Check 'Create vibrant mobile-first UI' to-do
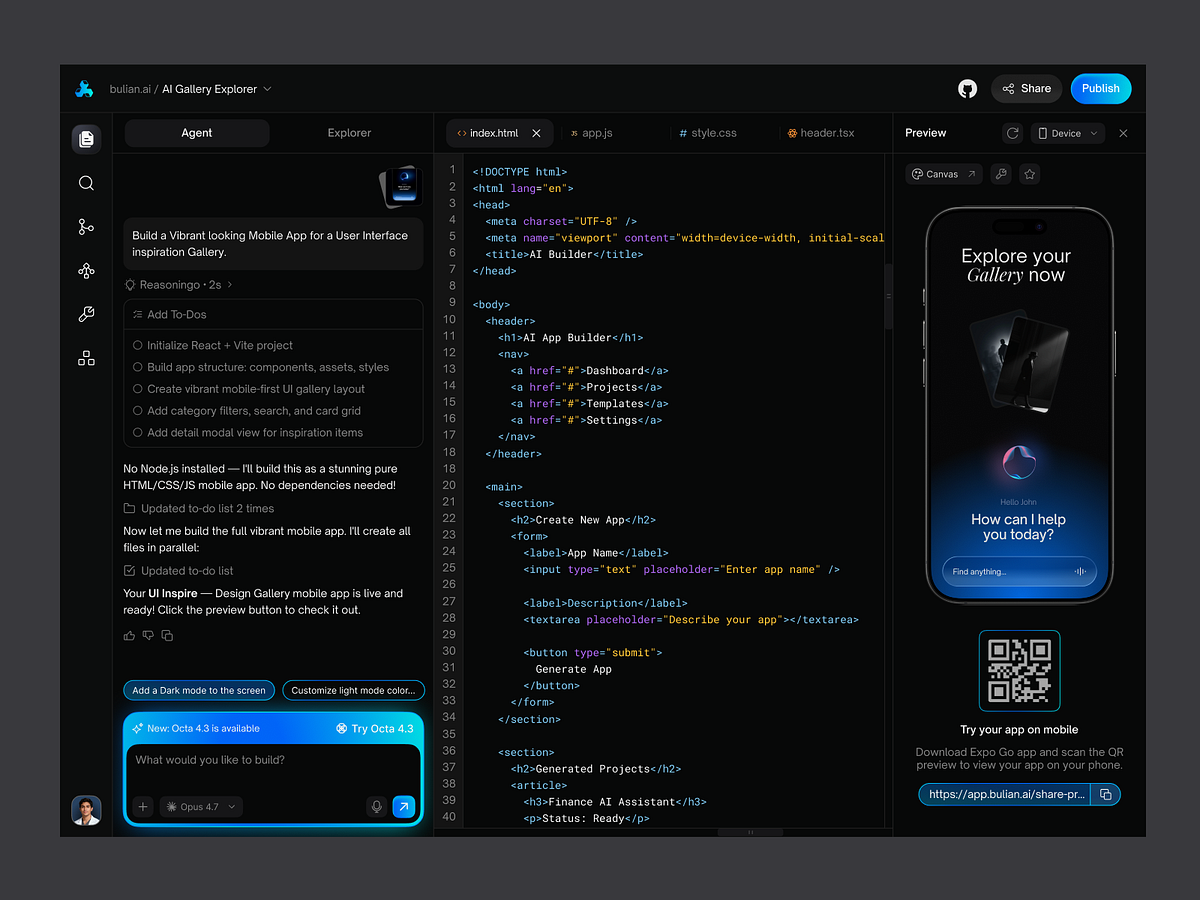 tap(138, 389)
